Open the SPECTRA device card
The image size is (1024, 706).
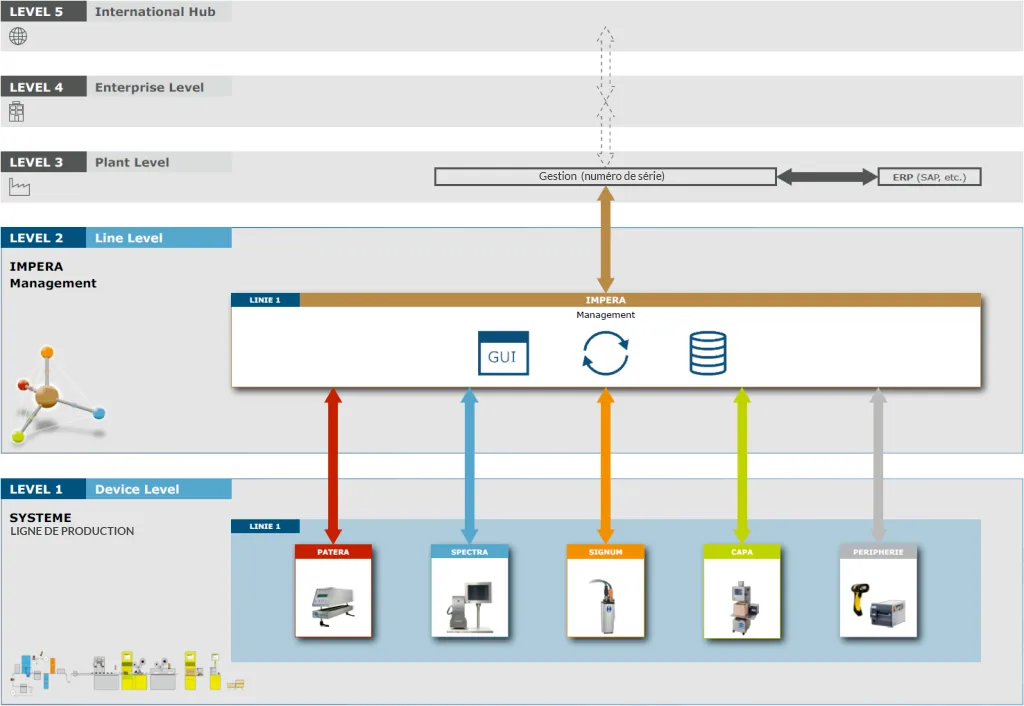[x=470, y=591]
